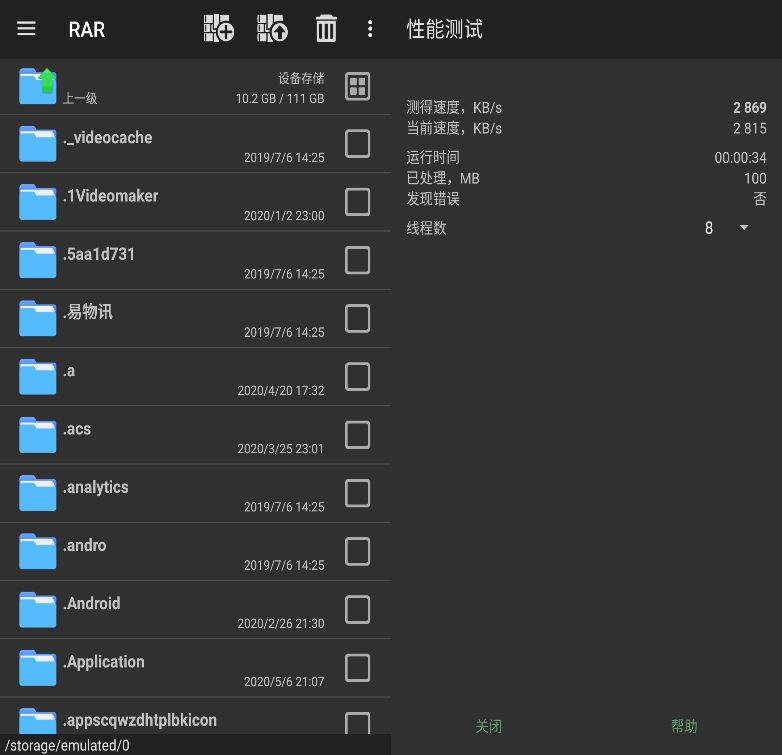782x755 pixels.
Task: Click the .appscqwzdhtplbkicon folder icon
Action: click(x=37, y=720)
